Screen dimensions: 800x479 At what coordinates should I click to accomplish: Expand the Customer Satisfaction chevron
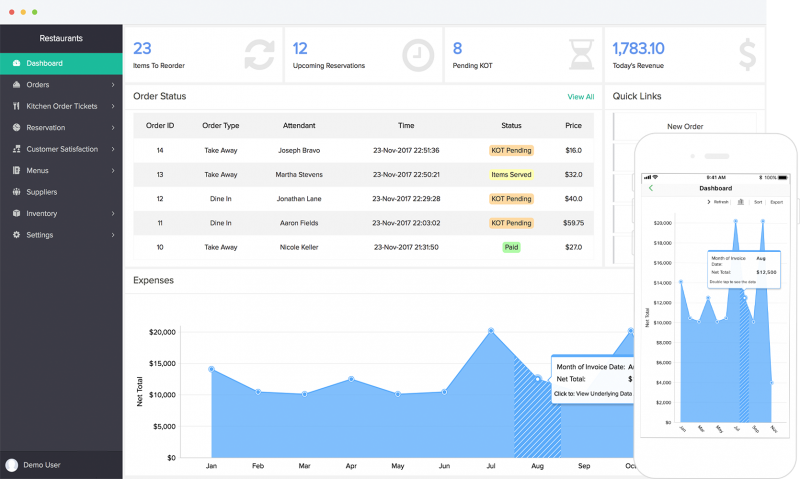tap(113, 149)
